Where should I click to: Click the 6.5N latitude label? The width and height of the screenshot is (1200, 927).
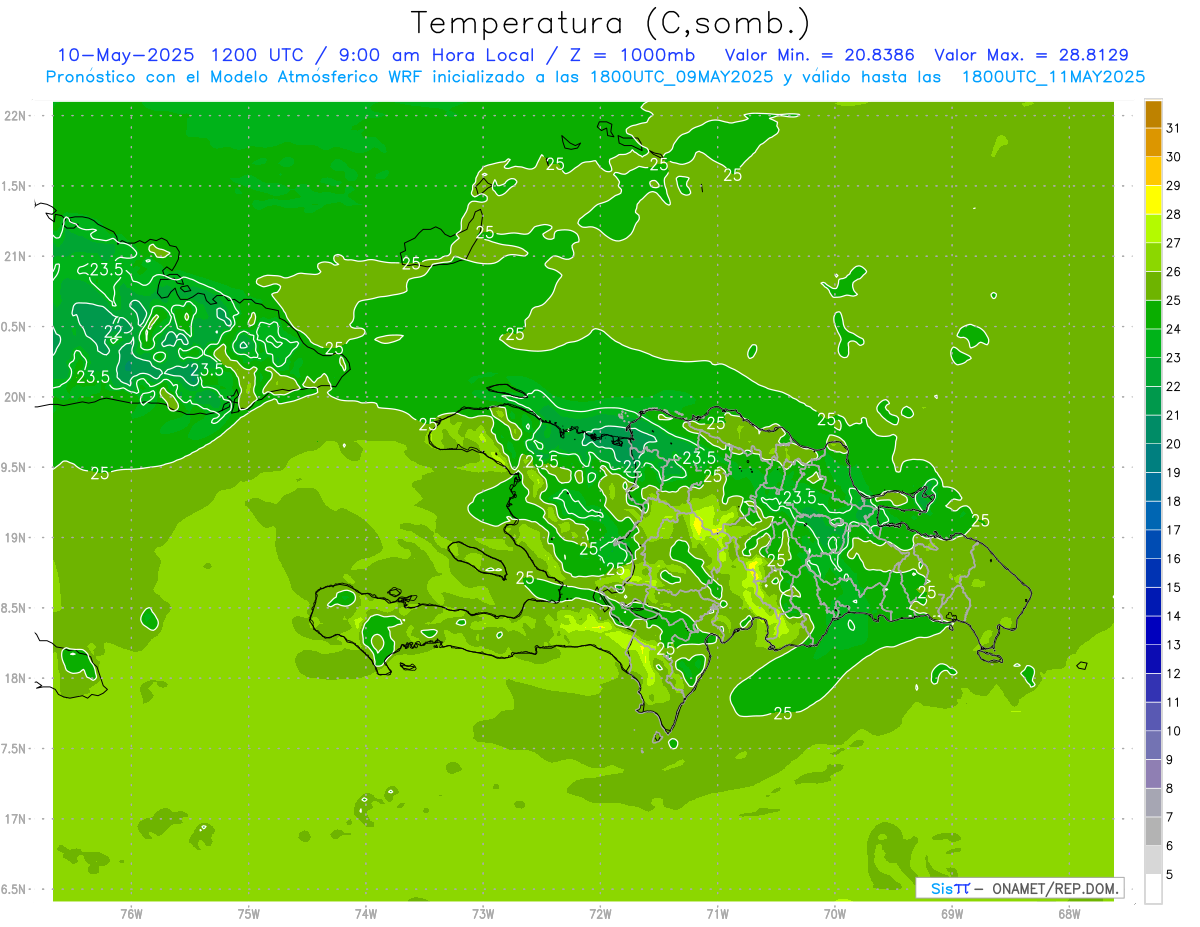point(15,889)
